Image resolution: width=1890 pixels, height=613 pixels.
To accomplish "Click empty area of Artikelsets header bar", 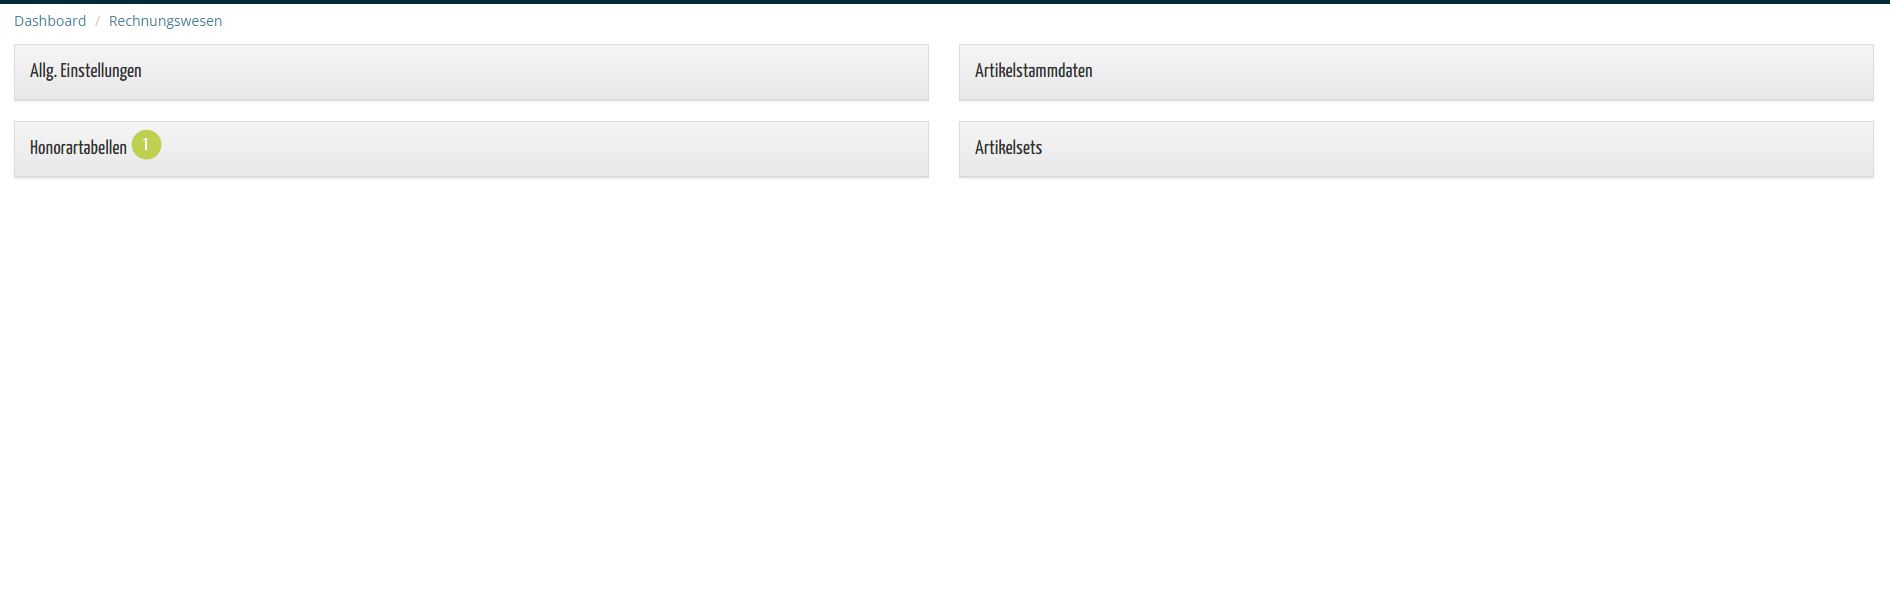I will click(1450, 149).
